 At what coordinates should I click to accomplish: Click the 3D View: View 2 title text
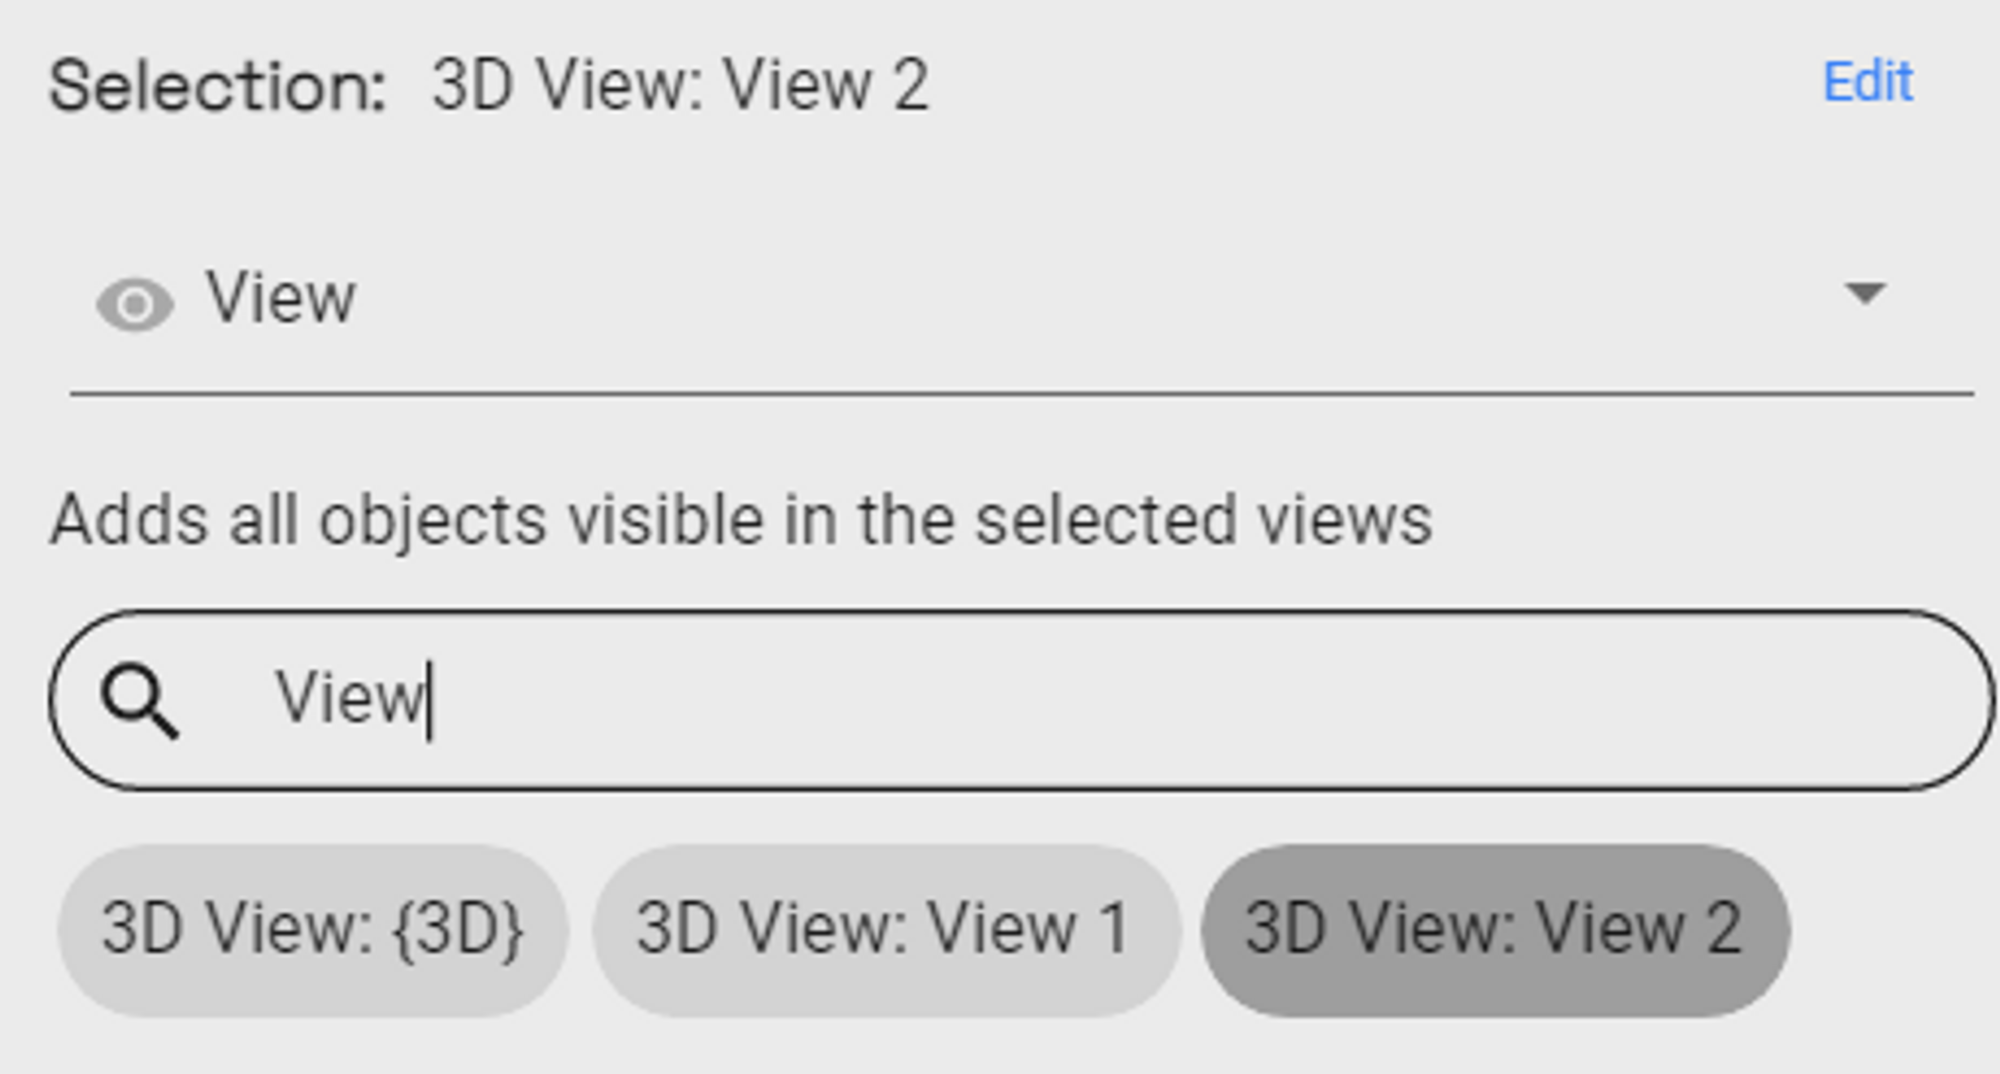(680, 85)
